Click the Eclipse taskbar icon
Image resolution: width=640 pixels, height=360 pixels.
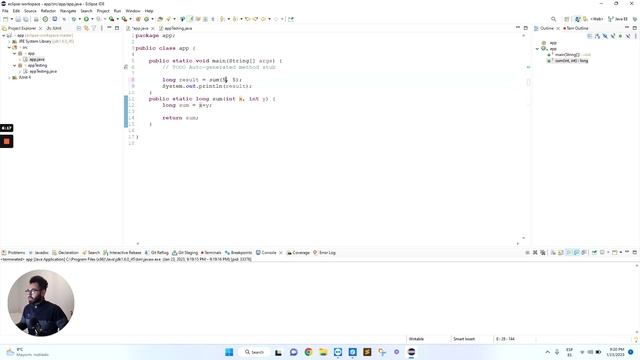(411, 352)
